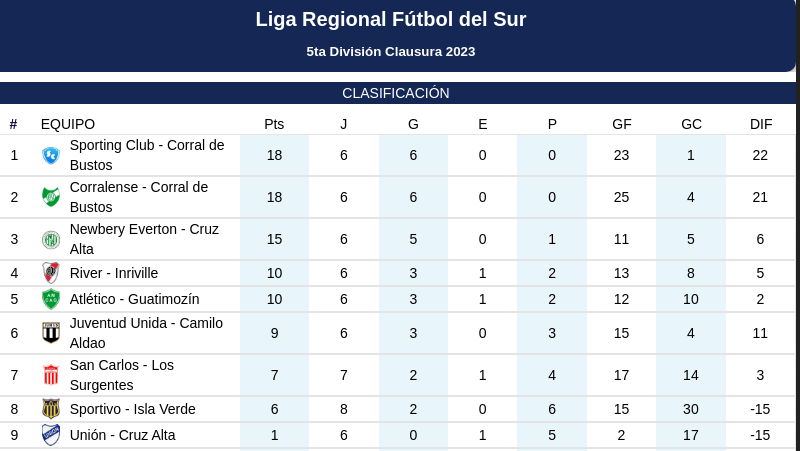Click the 5ta División Clausura 2023 subtitle
Image resolution: width=800 pixels, height=451 pixels.
[x=391, y=52]
